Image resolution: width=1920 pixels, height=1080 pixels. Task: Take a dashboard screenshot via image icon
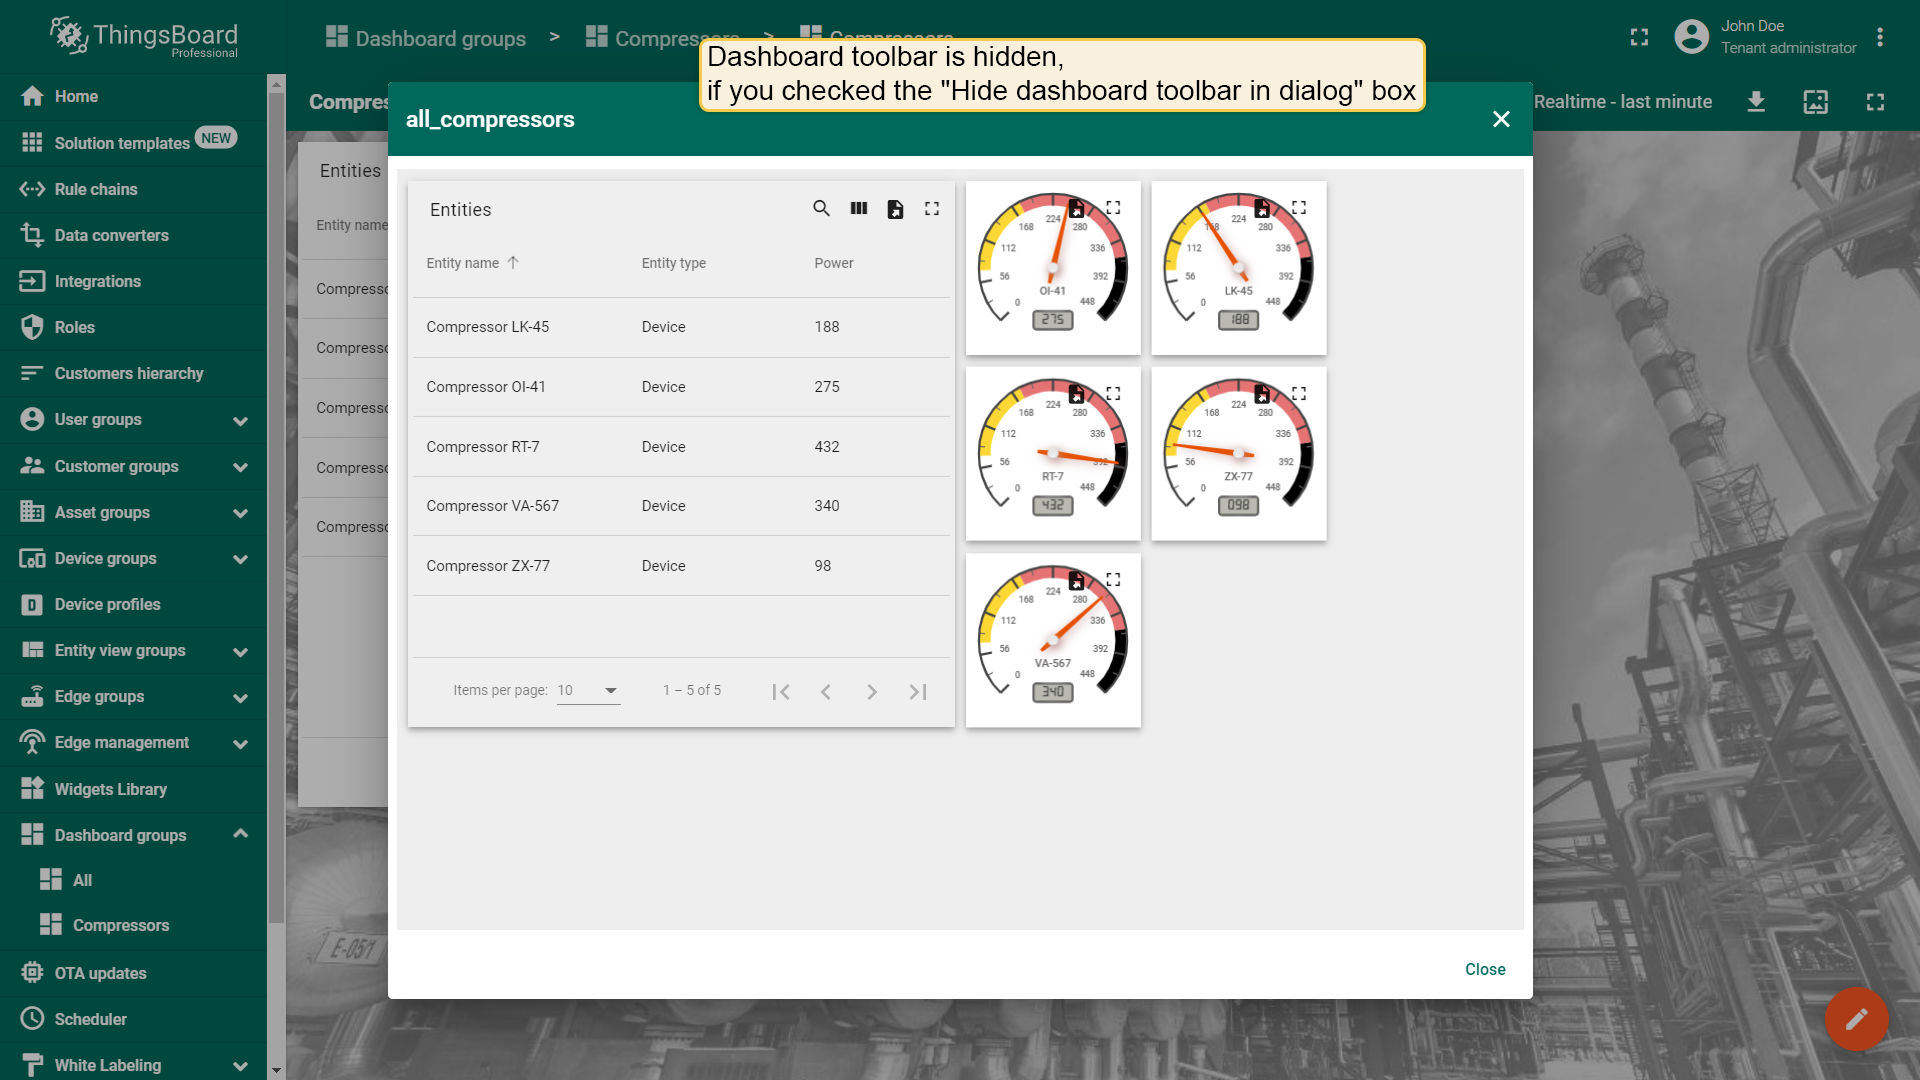click(1815, 102)
